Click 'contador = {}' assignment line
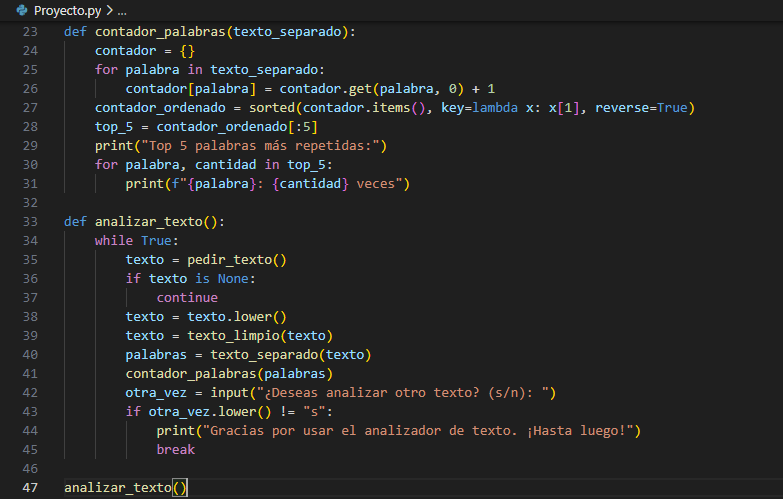The image size is (783, 499). tap(145, 50)
